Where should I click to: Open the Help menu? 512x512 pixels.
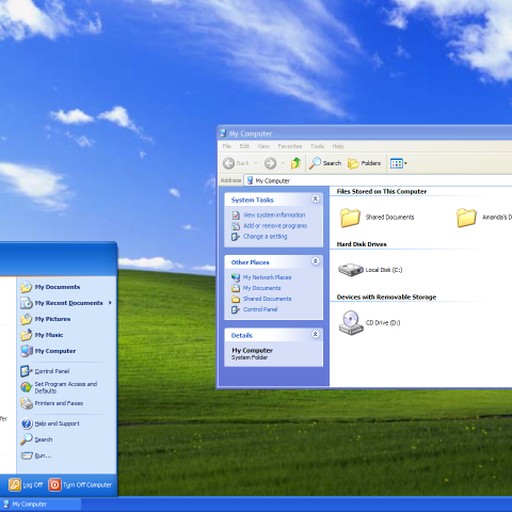point(338,146)
